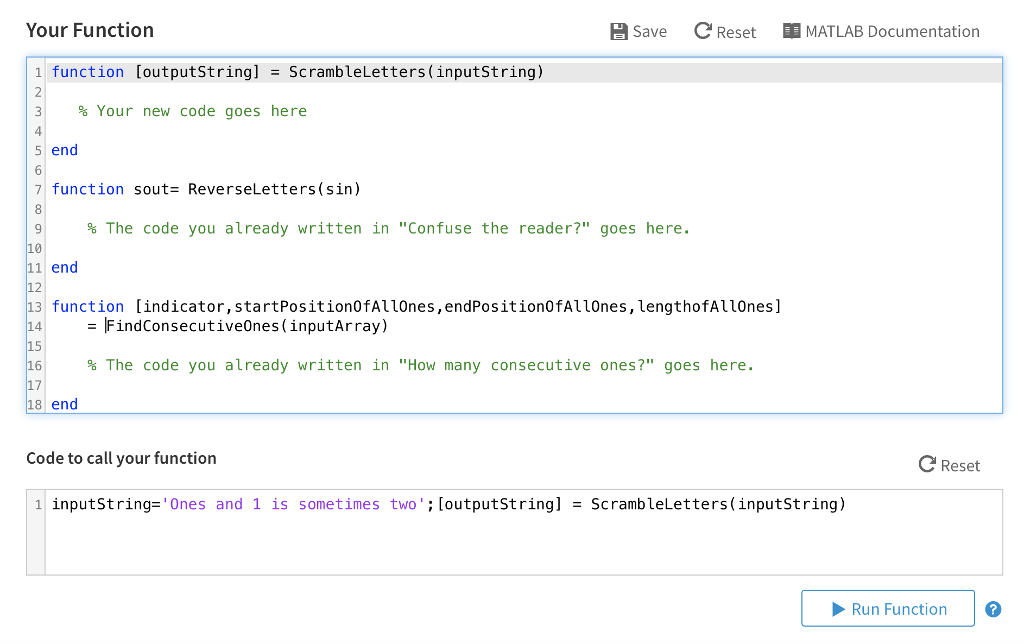
Task: Open MATLAB Documentation via its text link
Action: pos(891,31)
